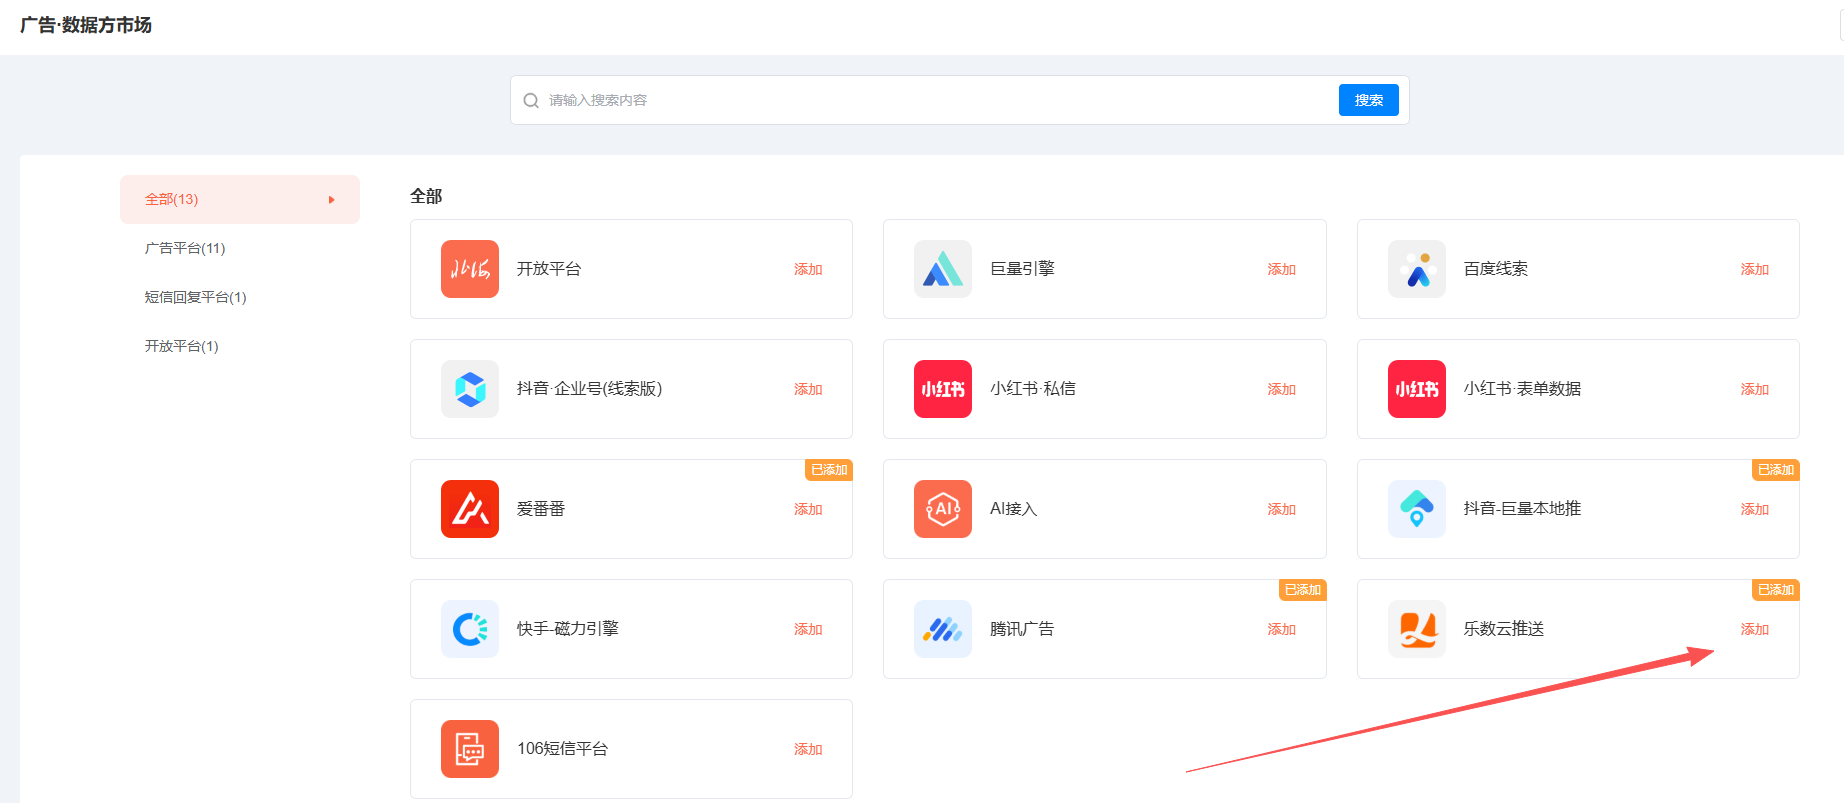Open the 开放平台(1) sidebar category
The height and width of the screenshot is (803, 1844).
coord(181,346)
